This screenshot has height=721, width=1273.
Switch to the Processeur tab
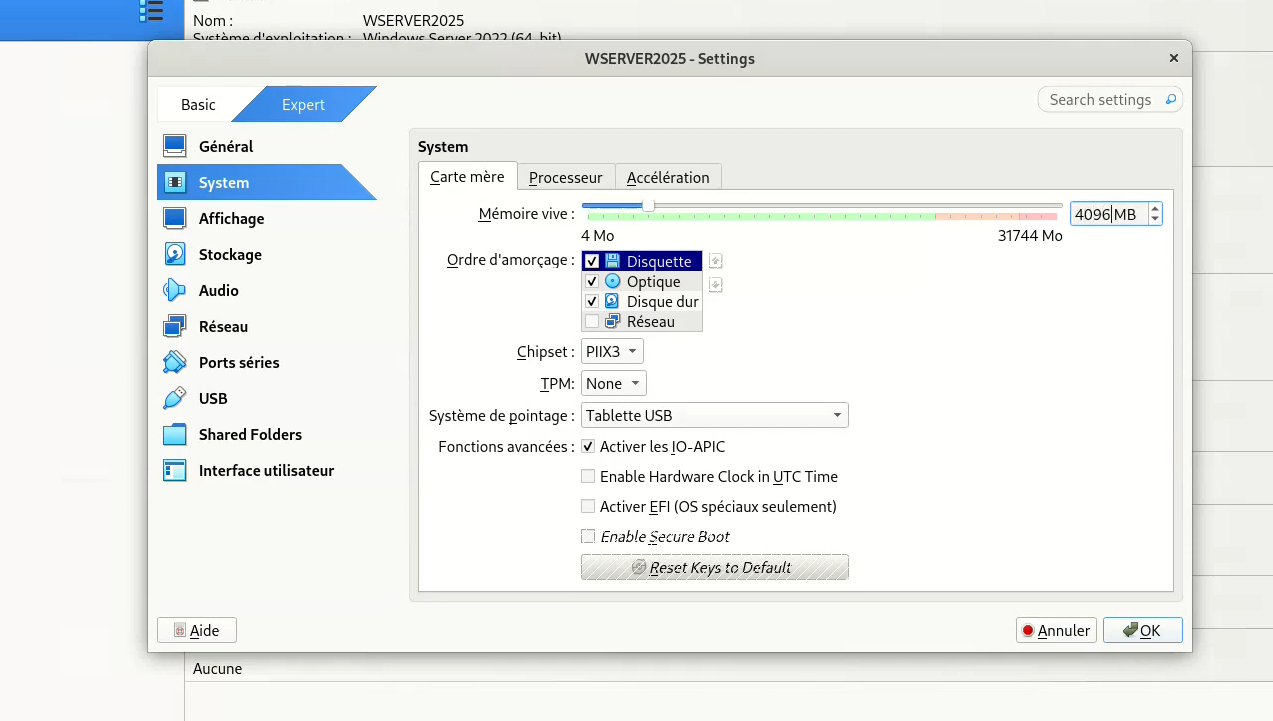tap(565, 177)
